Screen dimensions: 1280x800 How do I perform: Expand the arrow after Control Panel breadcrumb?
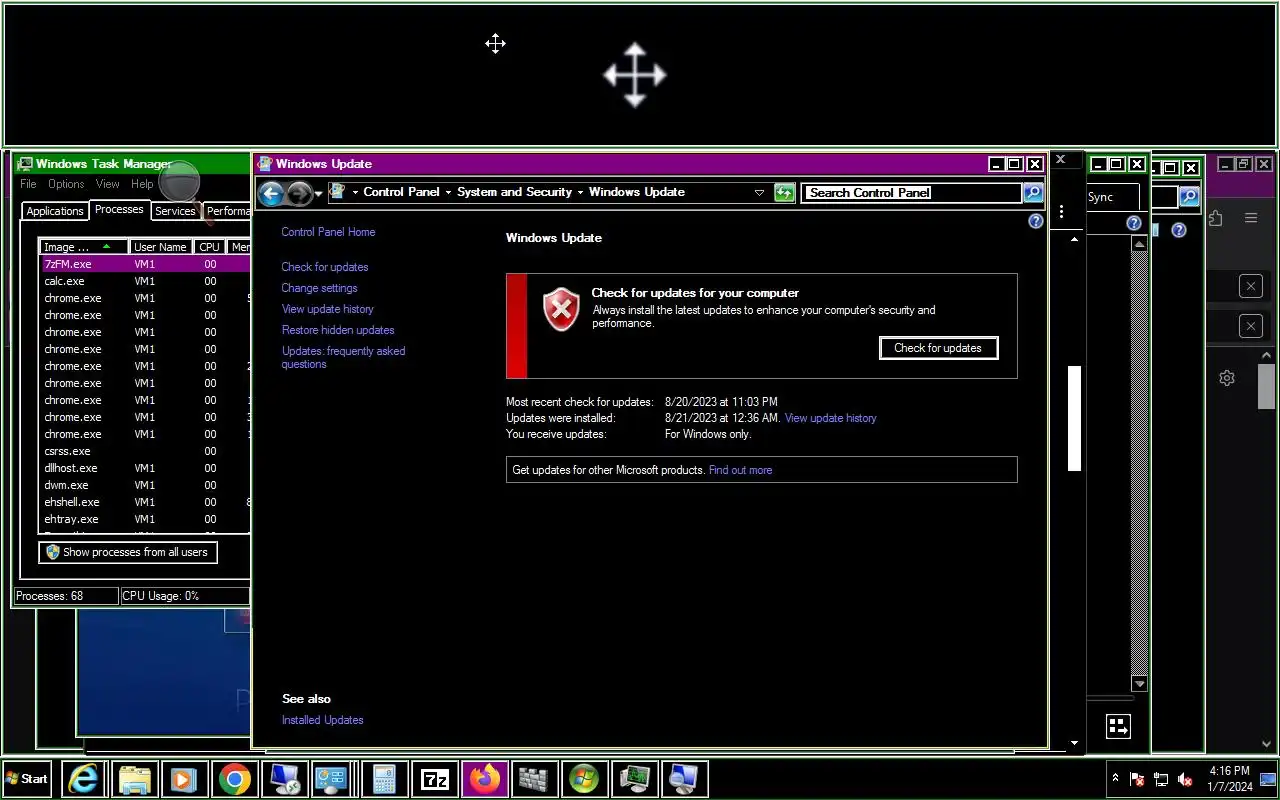[448, 192]
